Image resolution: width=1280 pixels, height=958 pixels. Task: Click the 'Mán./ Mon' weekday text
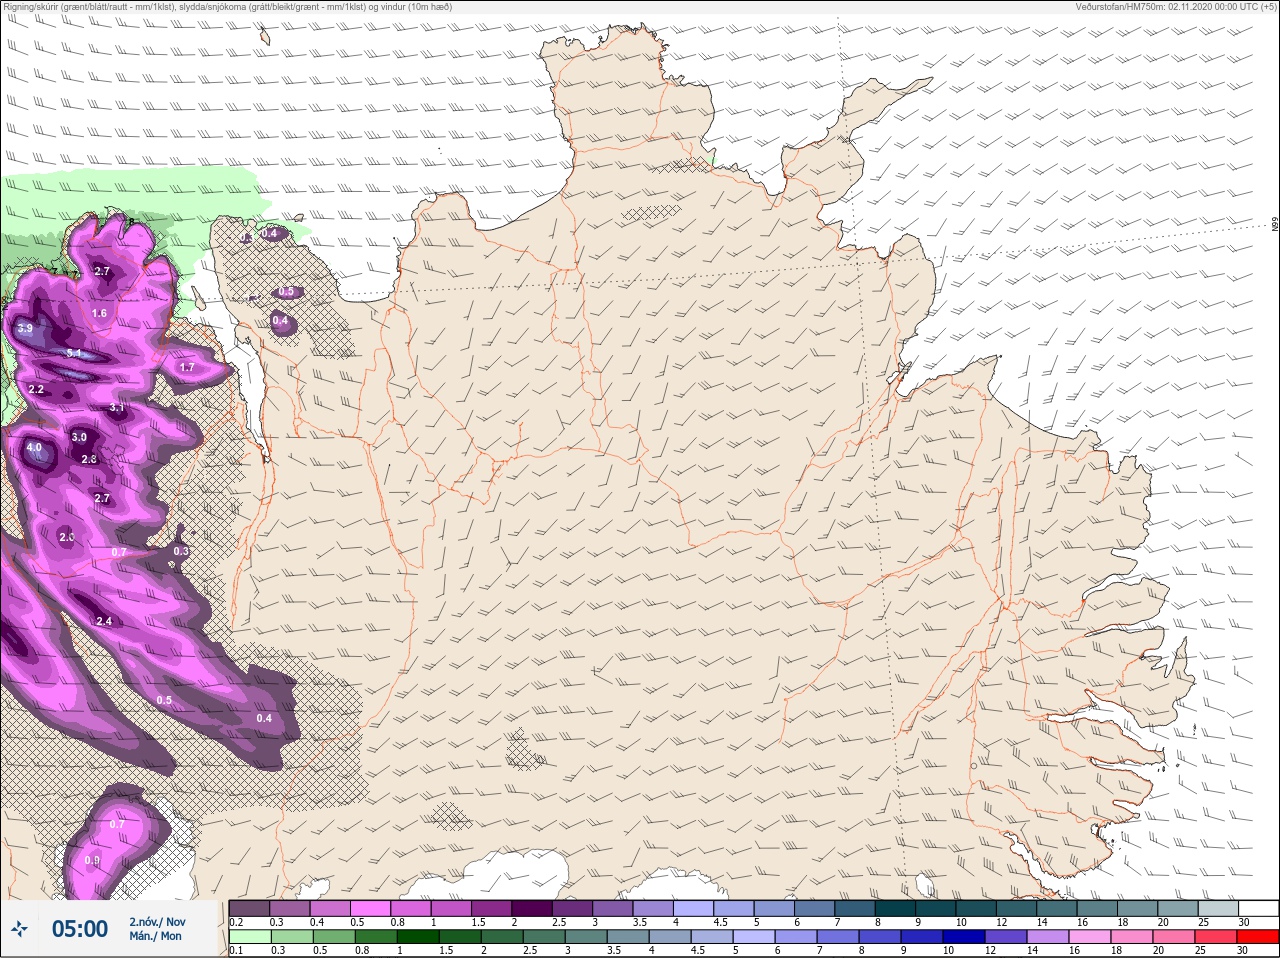155,936
